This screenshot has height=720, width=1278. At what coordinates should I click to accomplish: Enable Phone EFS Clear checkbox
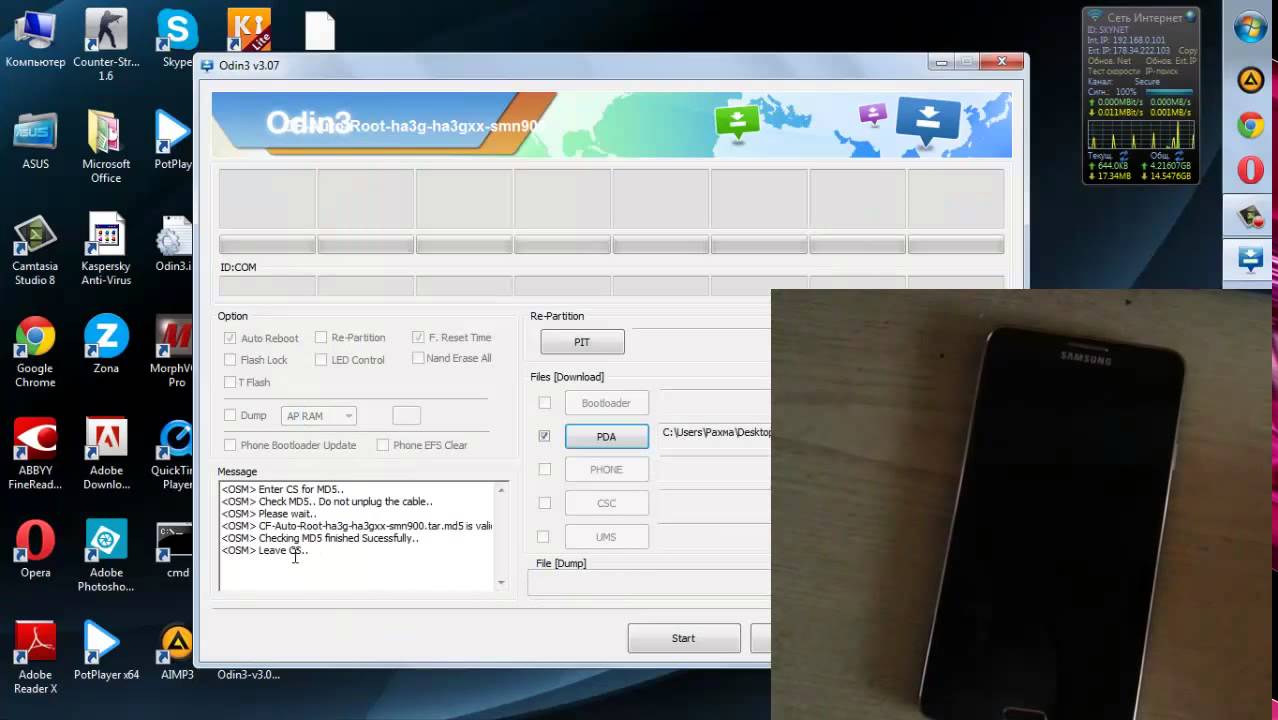click(x=382, y=445)
